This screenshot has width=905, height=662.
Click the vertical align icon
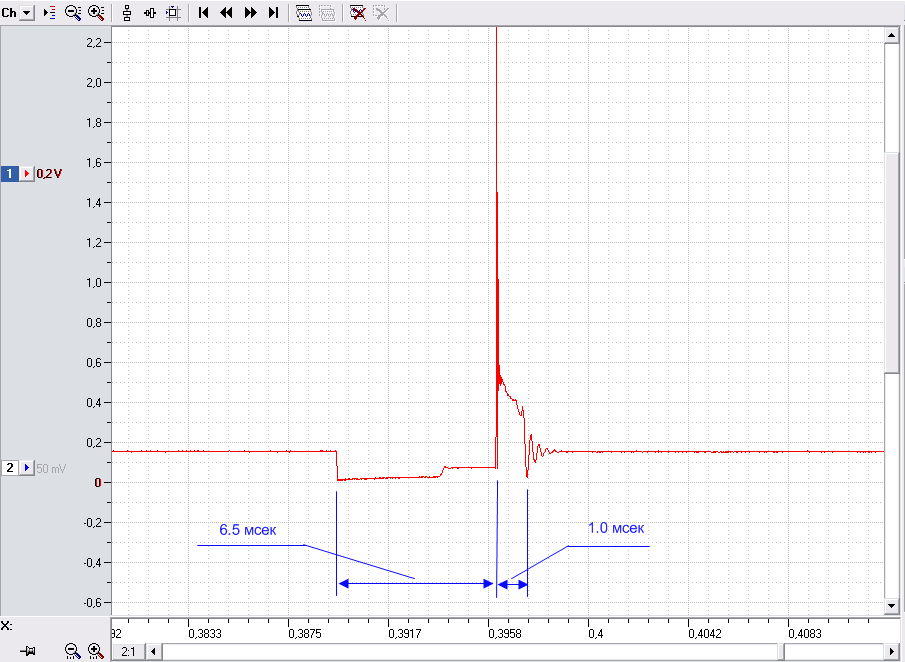pyautogui.click(x=127, y=13)
